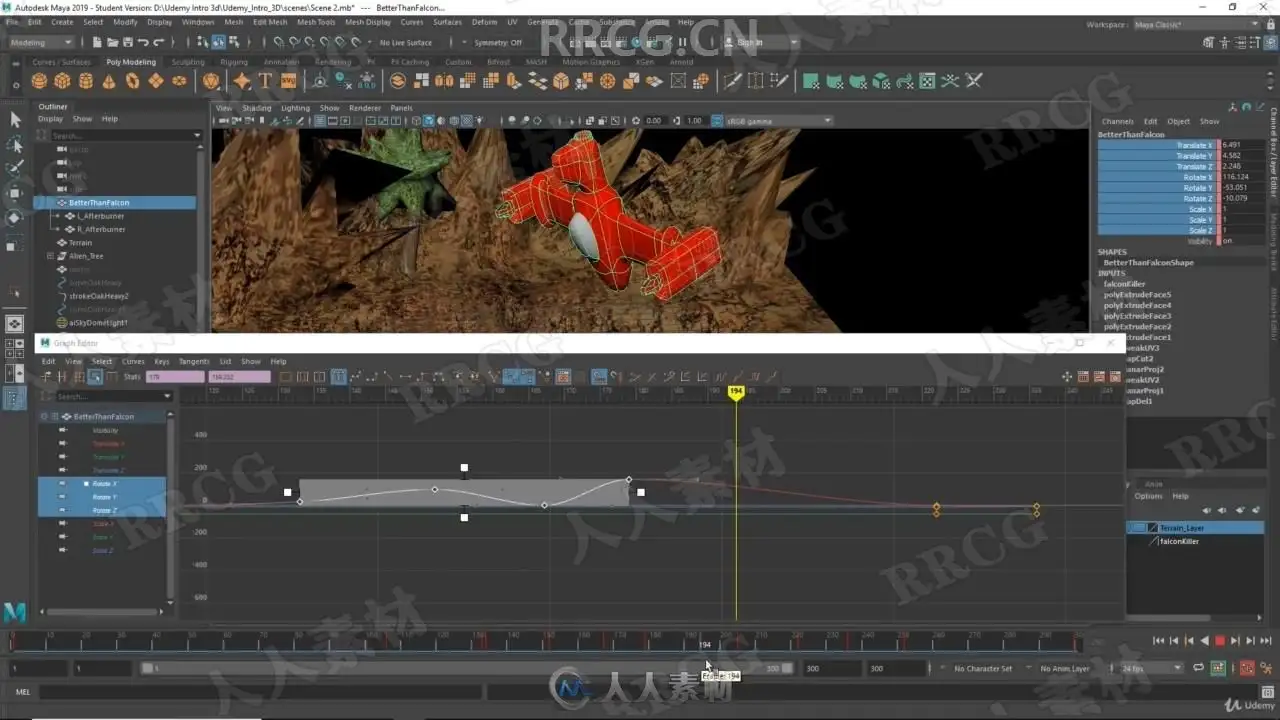
Task: Click the Undo arrow icon
Action: tap(143, 42)
